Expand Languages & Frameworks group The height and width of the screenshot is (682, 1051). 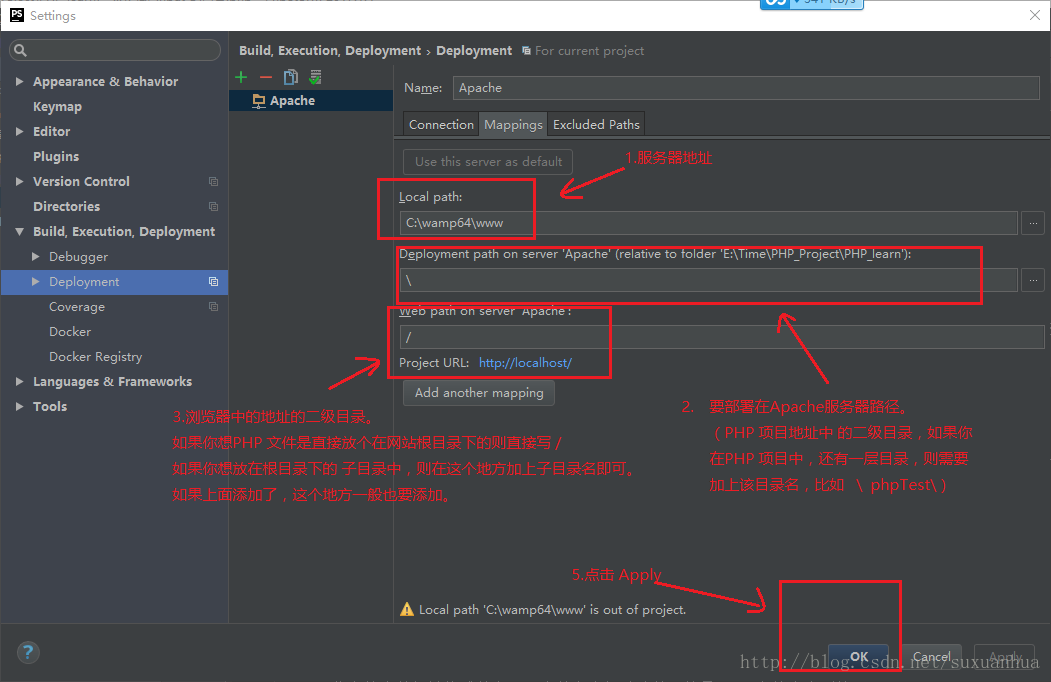(19, 382)
